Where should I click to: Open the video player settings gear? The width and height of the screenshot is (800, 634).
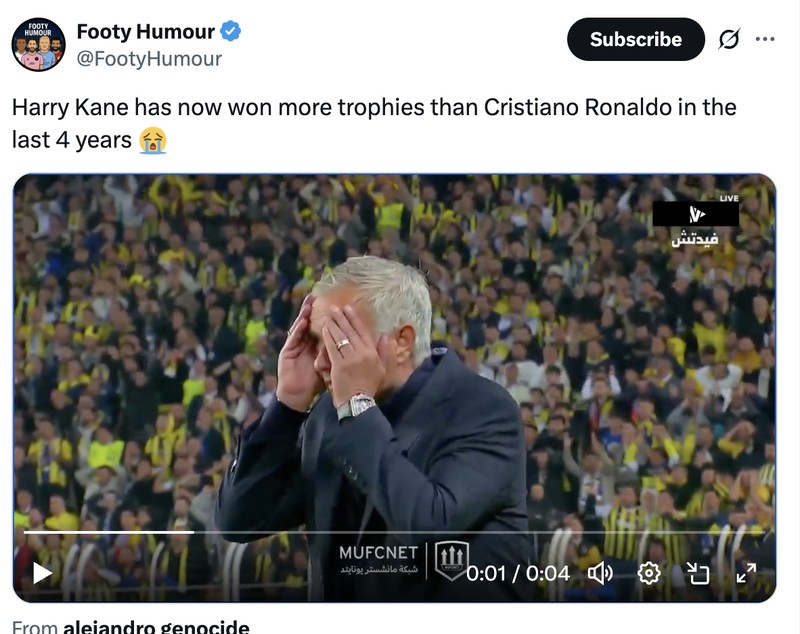coord(648,574)
